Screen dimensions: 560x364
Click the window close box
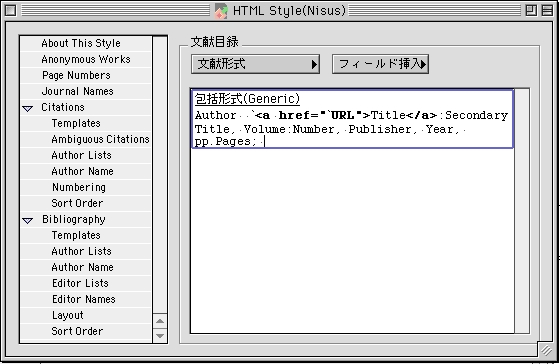coord(10,10)
